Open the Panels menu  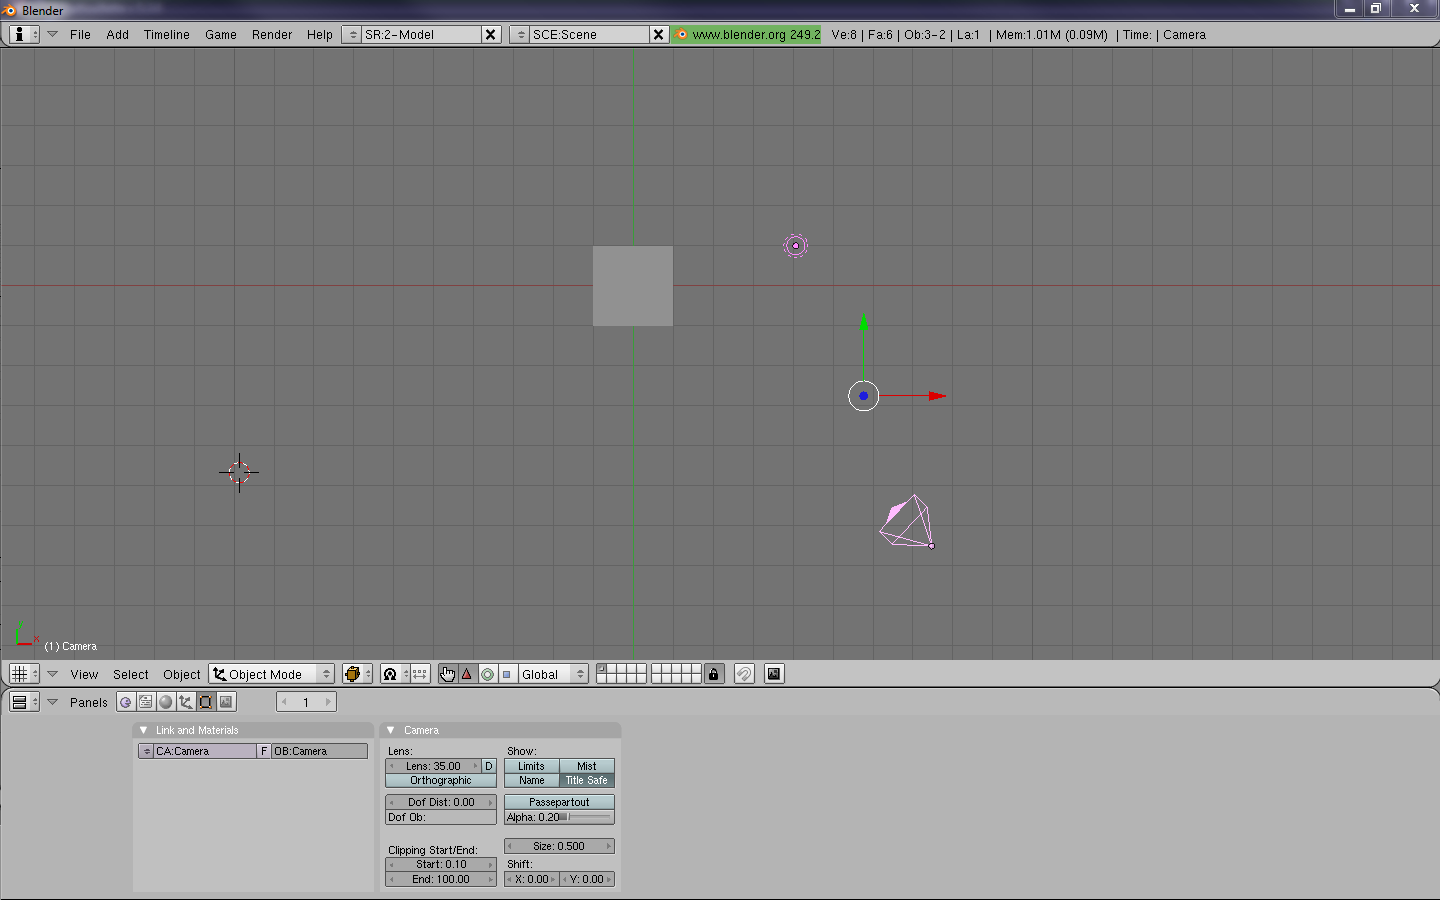(x=89, y=702)
